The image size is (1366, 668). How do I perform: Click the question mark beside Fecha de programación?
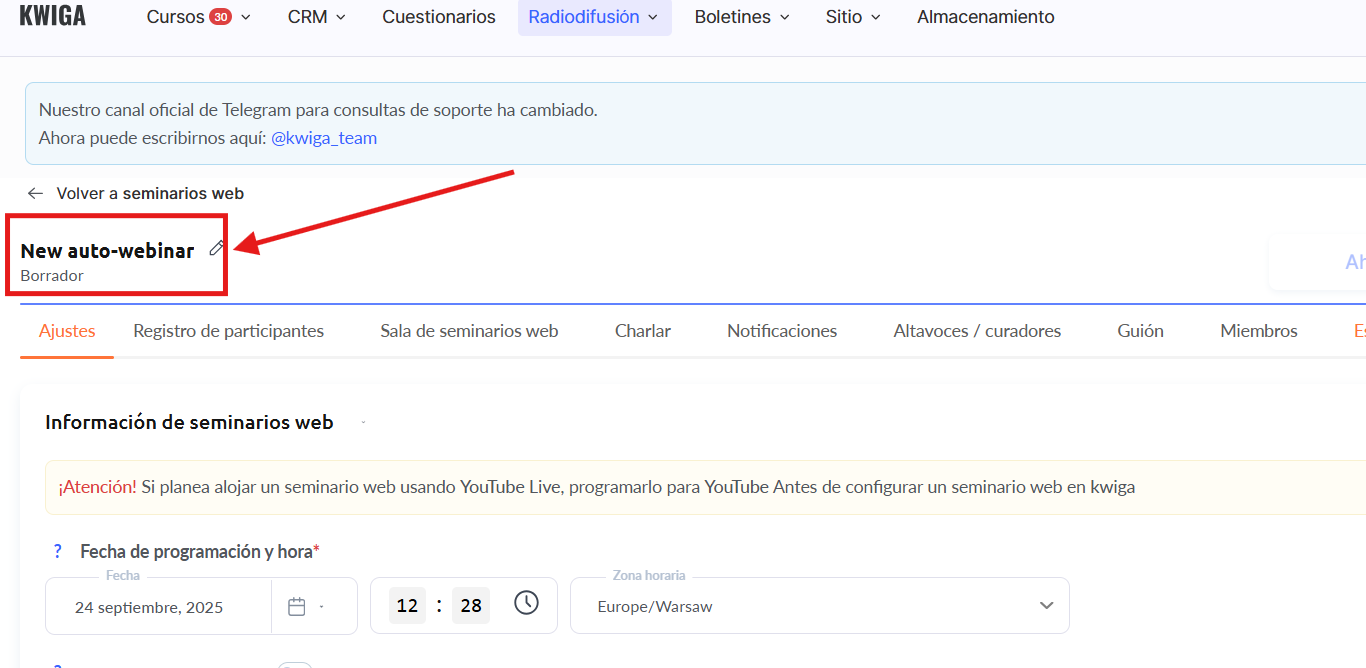pyautogui.click(x=58, y=551)
